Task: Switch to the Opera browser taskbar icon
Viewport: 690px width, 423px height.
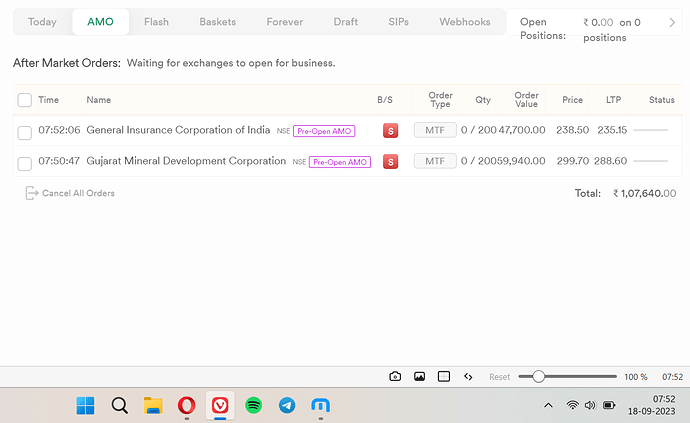Action: 187,405
